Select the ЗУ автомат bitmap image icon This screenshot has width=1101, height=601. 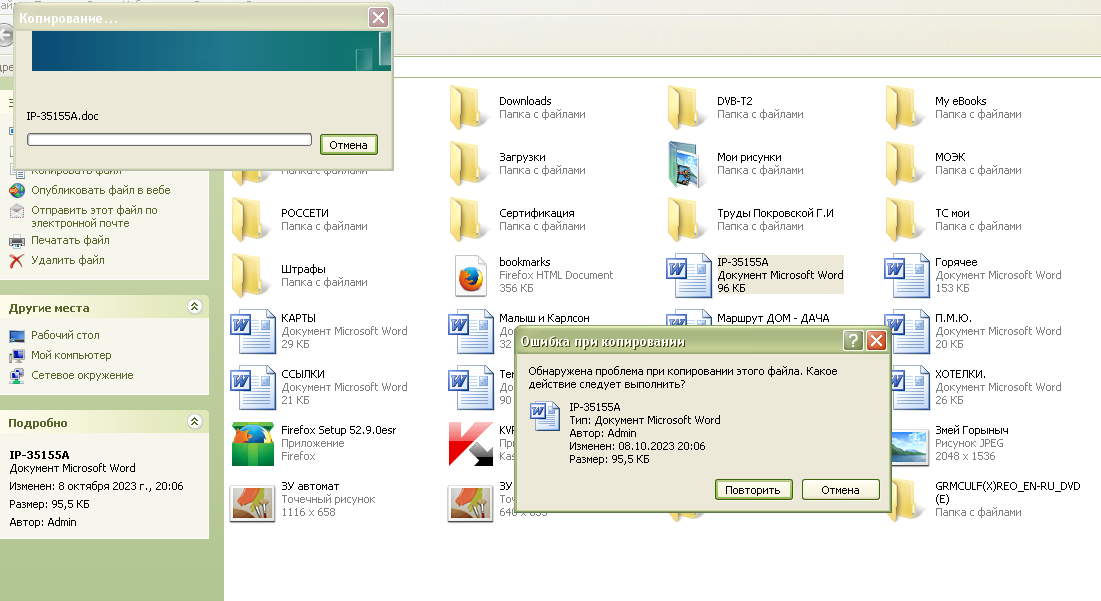click(x=250, y=499)
